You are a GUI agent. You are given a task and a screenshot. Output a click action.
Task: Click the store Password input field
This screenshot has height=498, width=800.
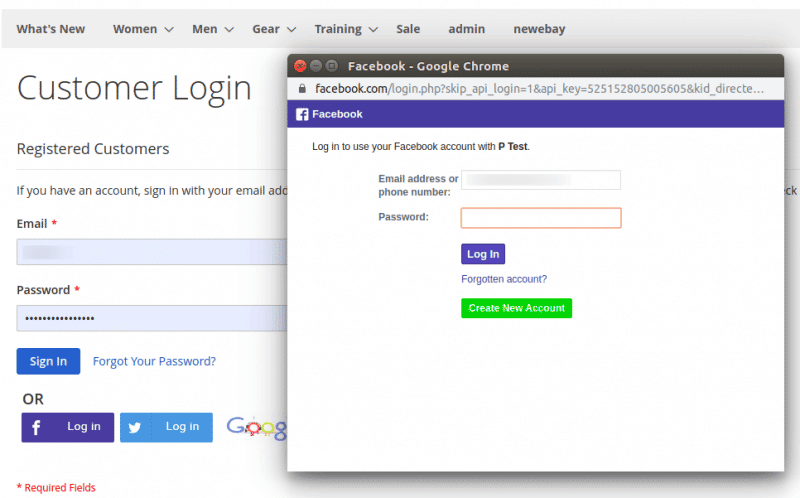point(152,318)
